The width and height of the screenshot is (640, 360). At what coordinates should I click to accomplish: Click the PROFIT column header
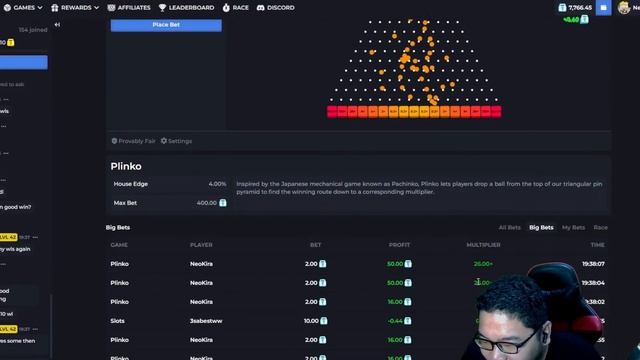coord(399,245)
